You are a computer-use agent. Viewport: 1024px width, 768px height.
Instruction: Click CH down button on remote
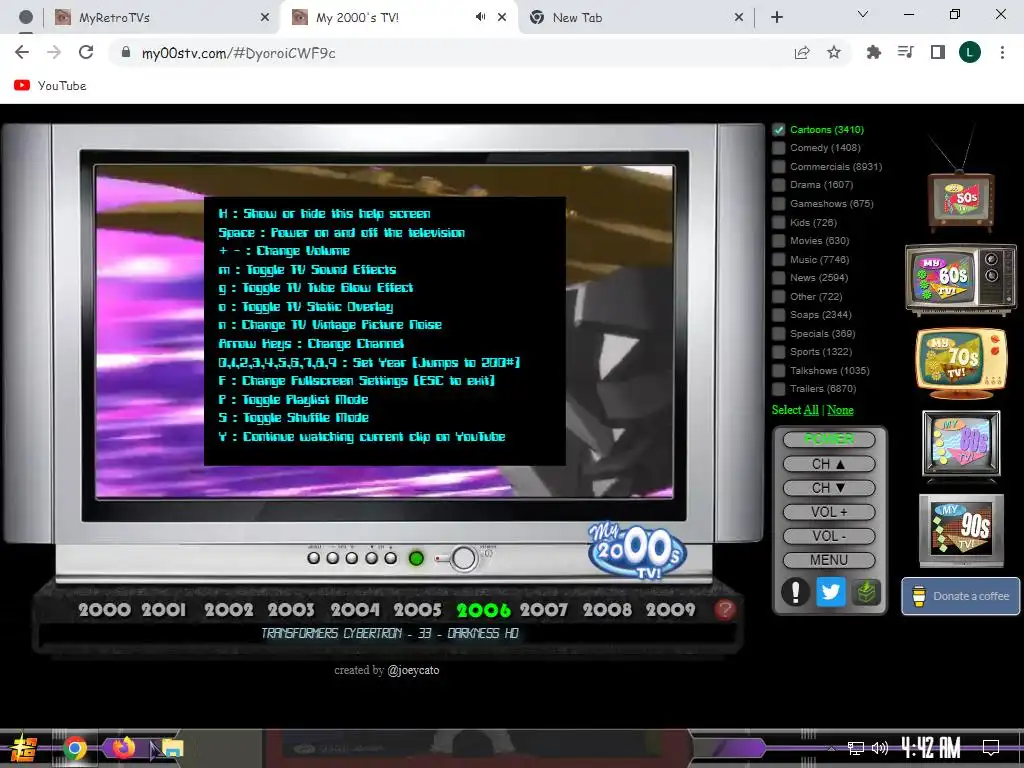click(829, 488)
